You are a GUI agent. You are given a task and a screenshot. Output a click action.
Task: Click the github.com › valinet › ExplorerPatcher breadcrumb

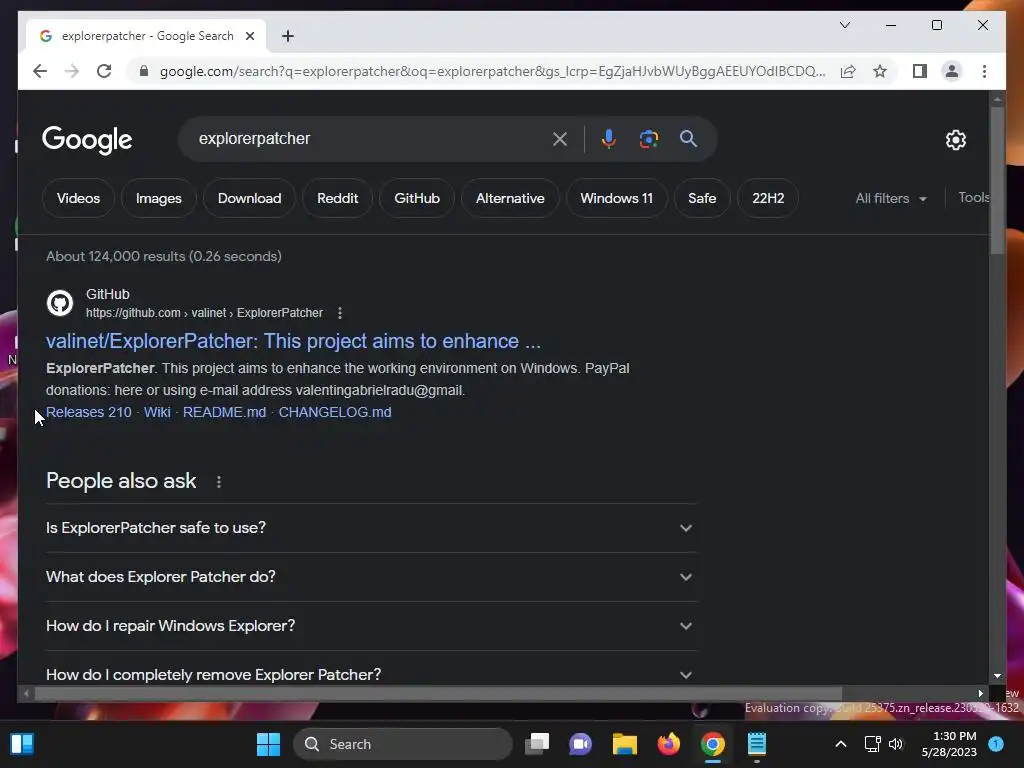[x=204, y=313]
